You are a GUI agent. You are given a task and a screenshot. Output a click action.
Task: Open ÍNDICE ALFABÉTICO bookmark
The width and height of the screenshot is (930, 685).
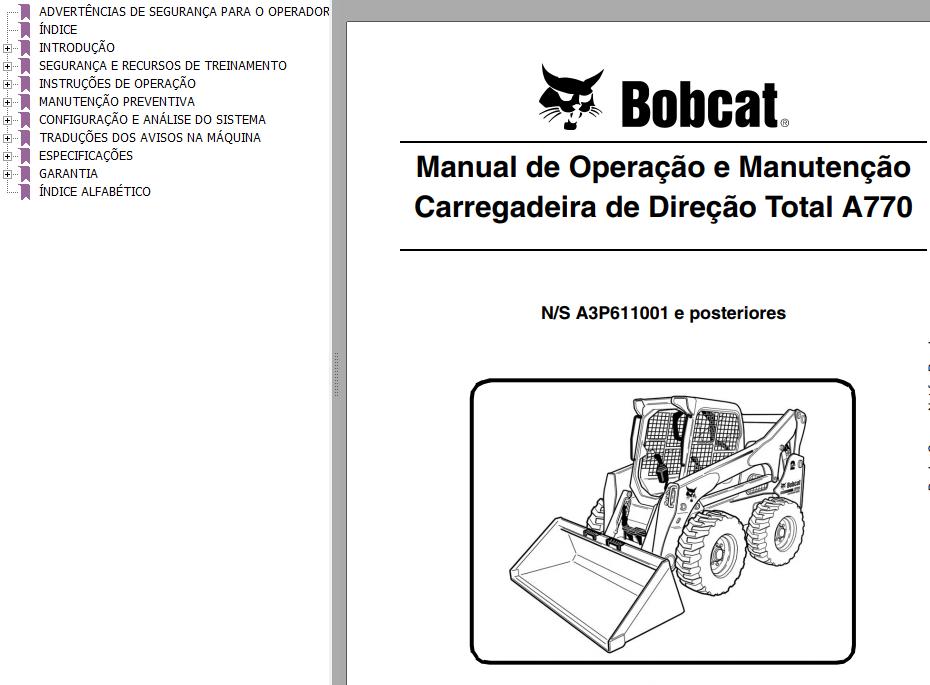point(95,192)
